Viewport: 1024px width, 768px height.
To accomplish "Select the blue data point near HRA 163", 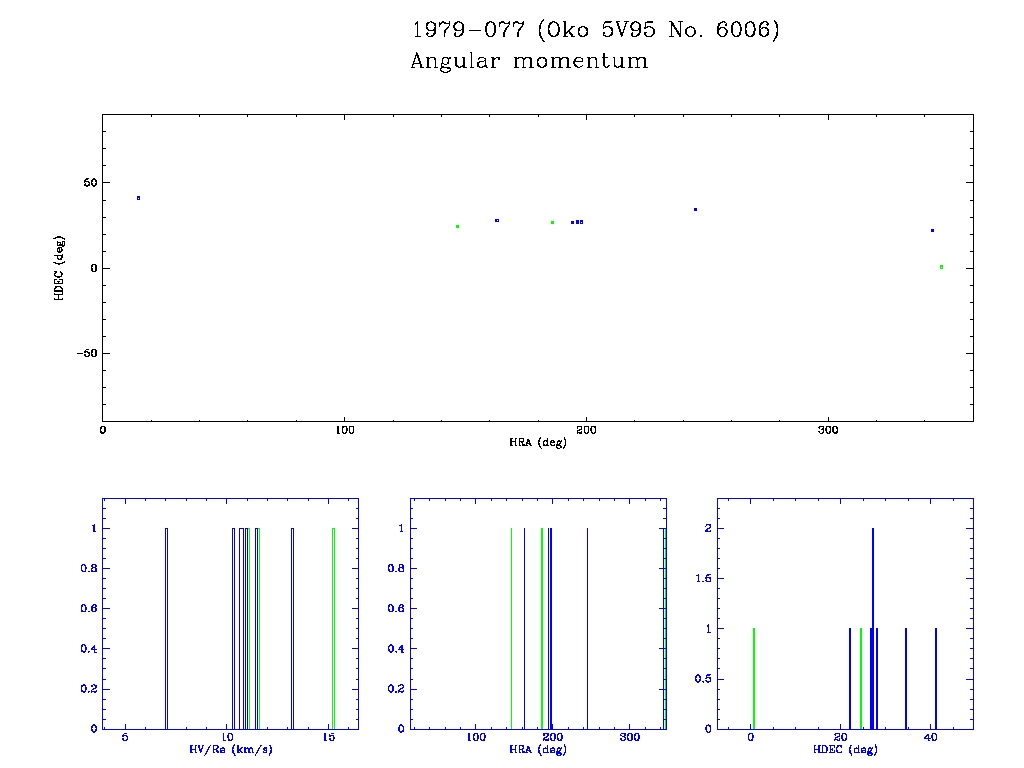I will [x=497, y=221].
